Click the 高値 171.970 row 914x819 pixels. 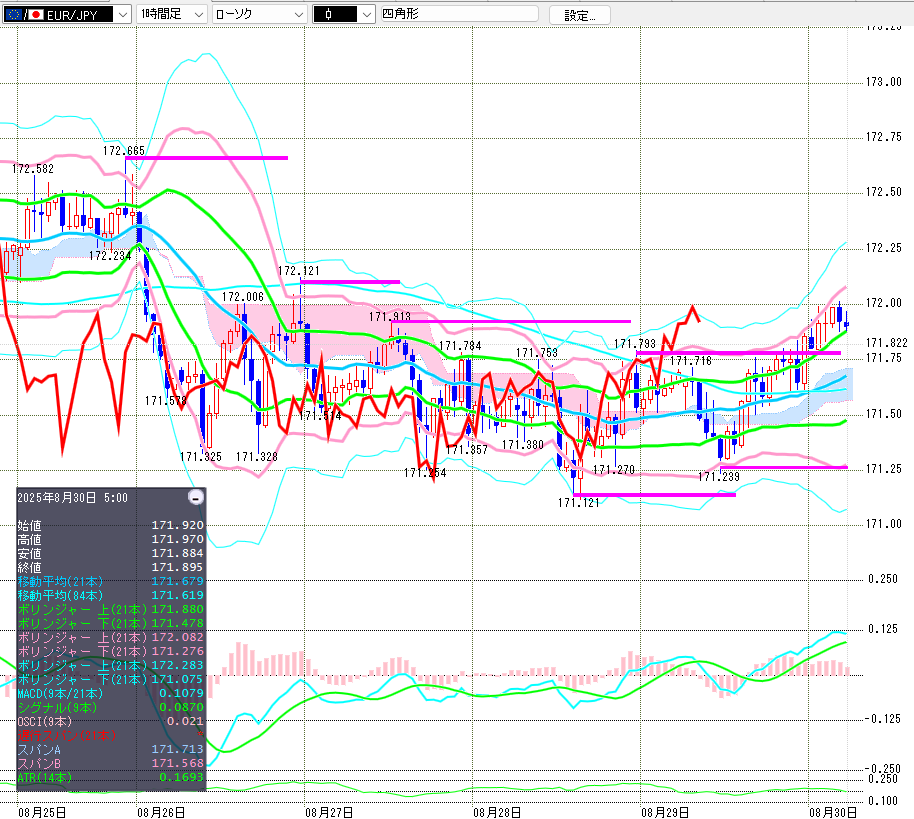pyautogui.click(x=111, y=539)
